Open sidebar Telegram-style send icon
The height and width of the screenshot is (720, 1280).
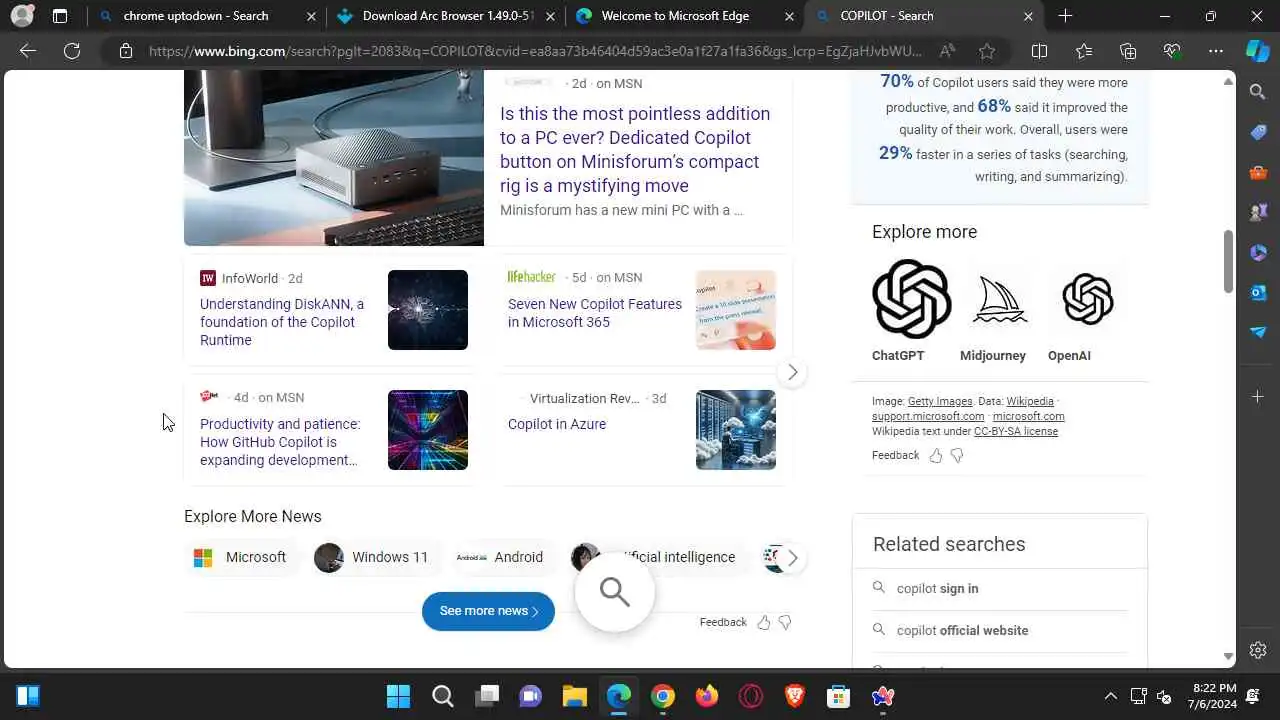click(x=1258, y=332)
